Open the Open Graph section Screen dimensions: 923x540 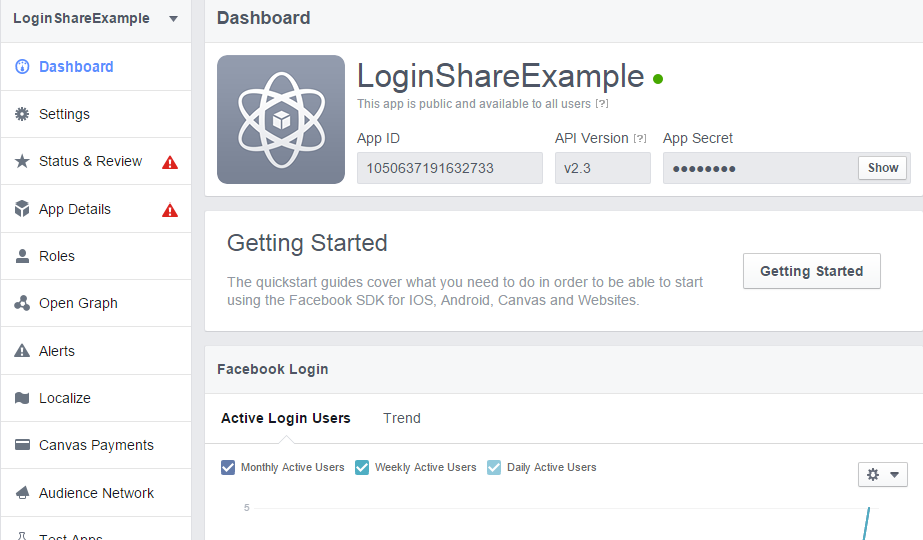click(96, 303)
